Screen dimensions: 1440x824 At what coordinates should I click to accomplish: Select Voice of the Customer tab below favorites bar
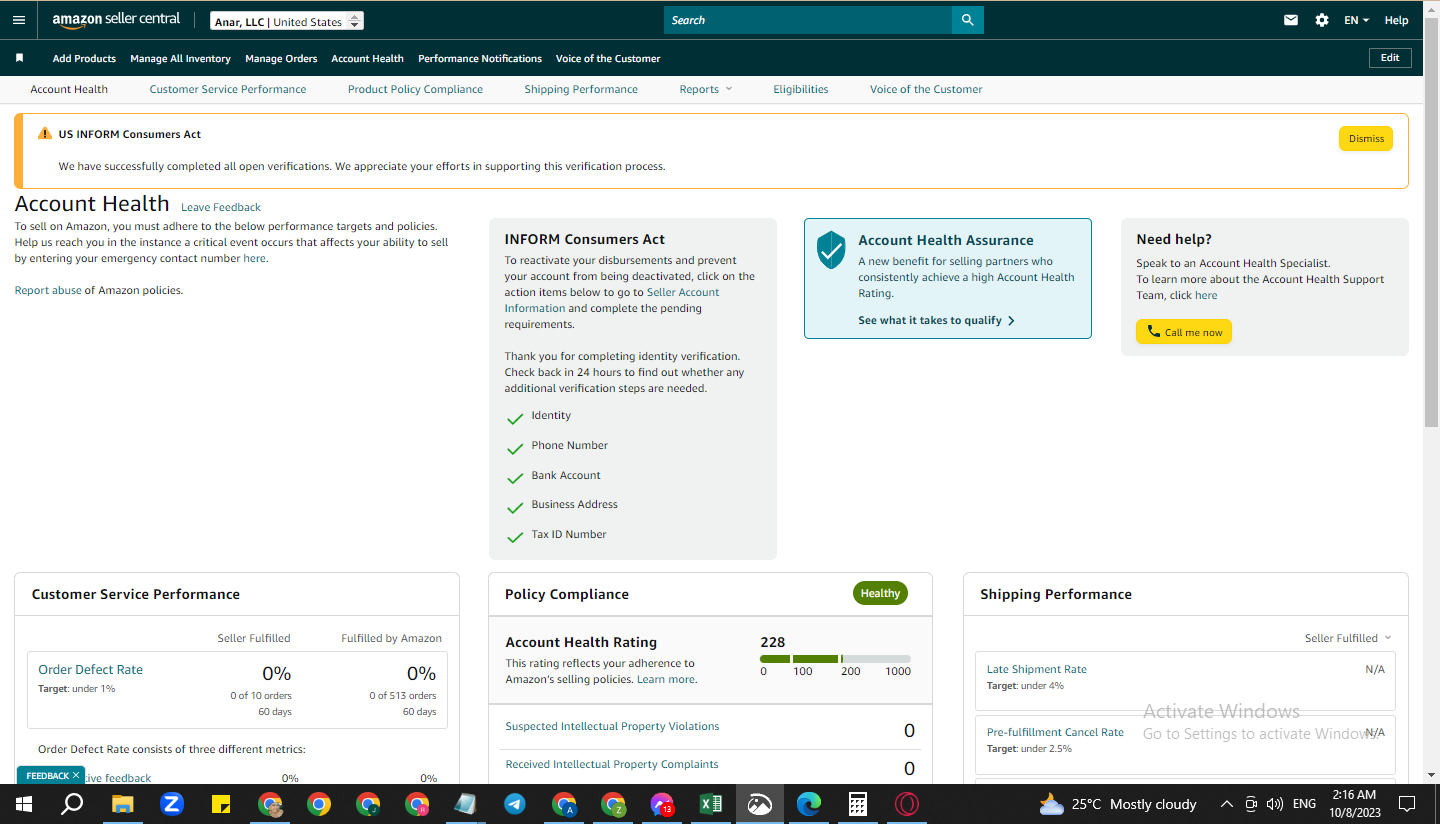point(926,89)
